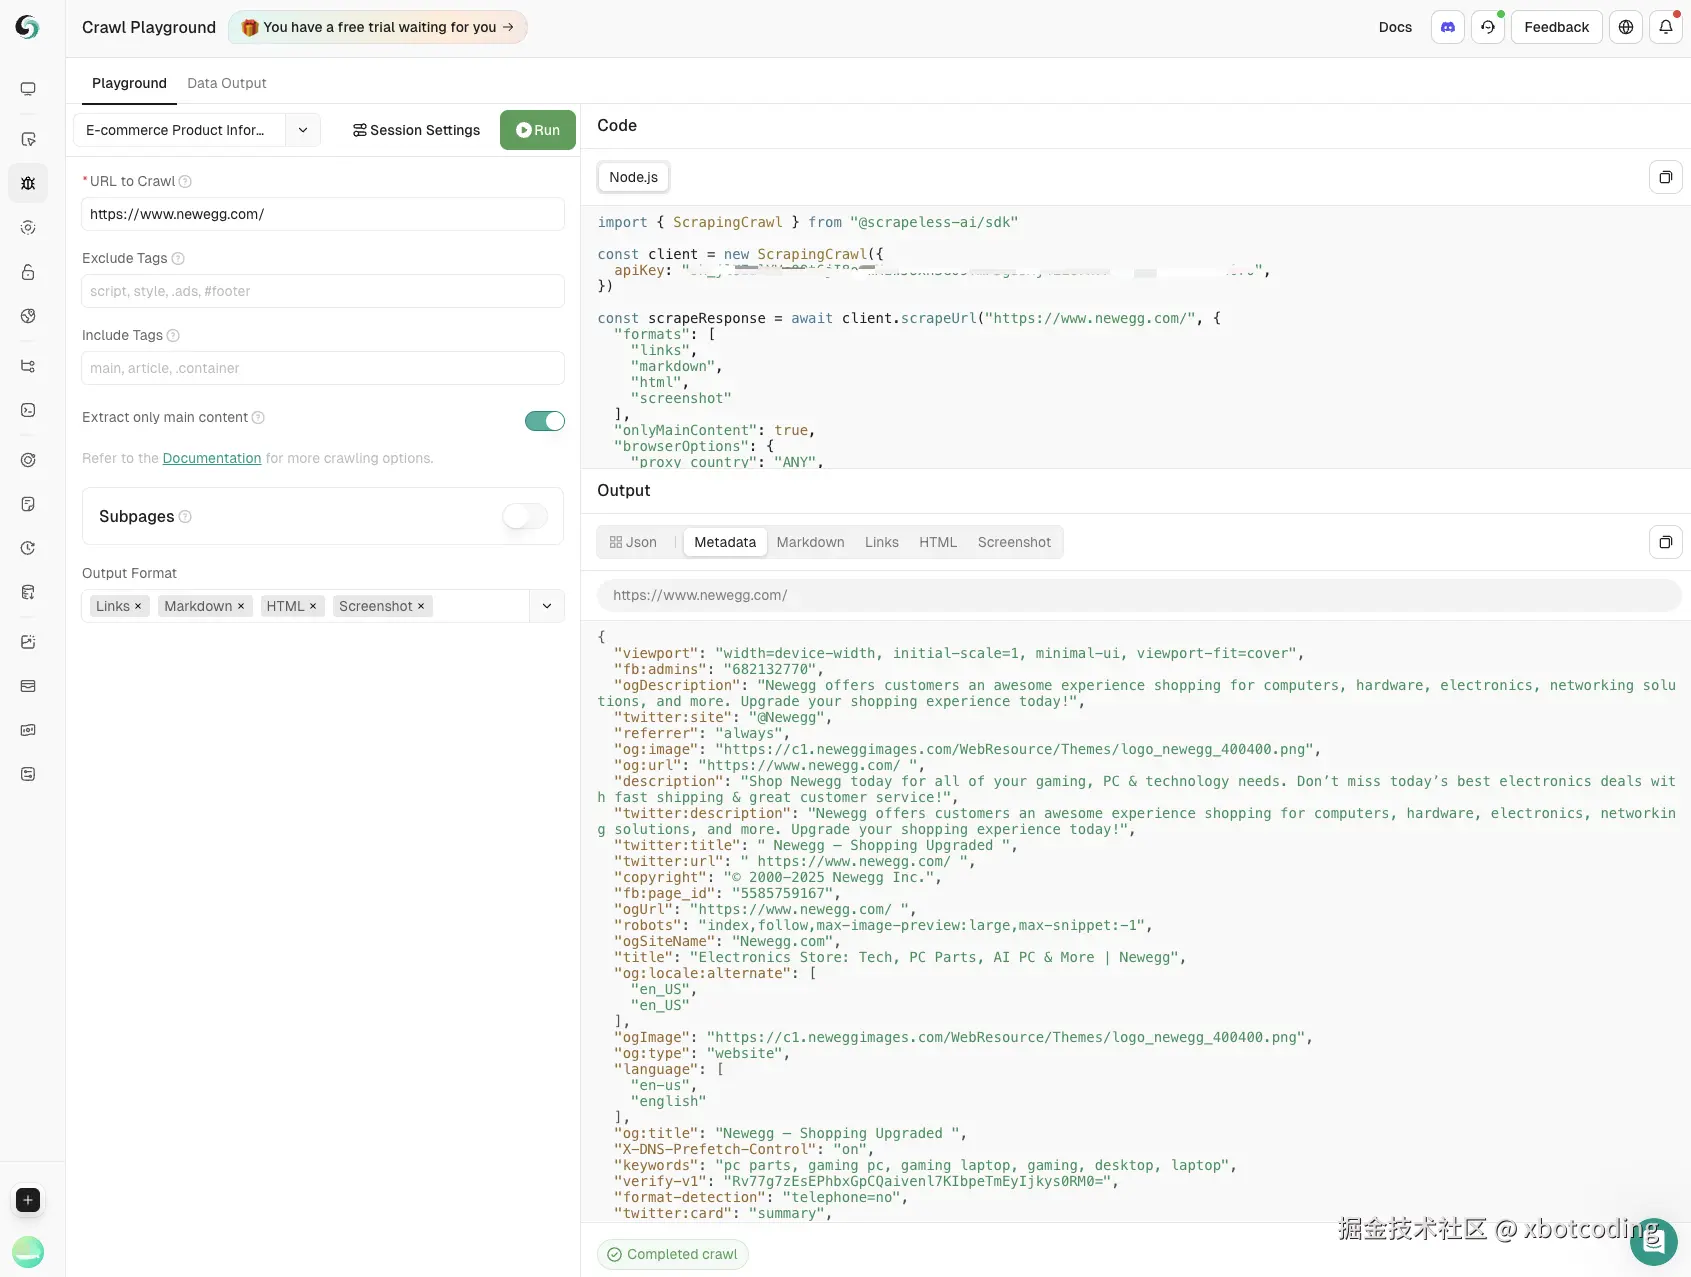Click the Completed crawl status badge
This screenshot has height=1277, width=1691.
pyautogui.click(x=673, y=1254)
